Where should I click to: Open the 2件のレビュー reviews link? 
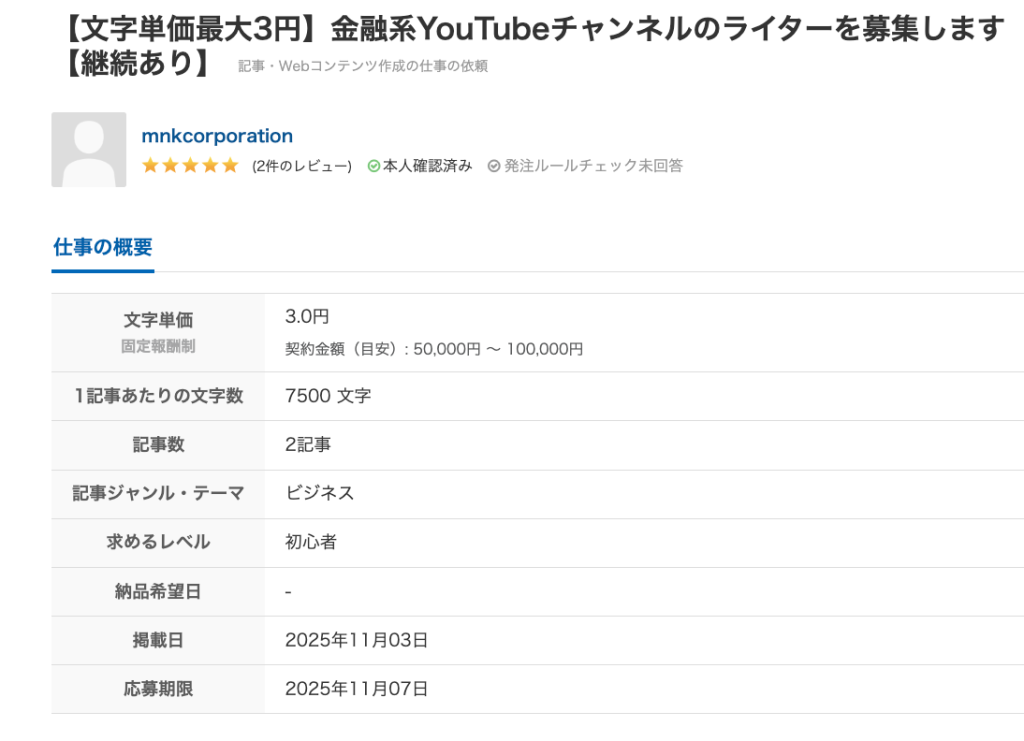coord(301,166)
